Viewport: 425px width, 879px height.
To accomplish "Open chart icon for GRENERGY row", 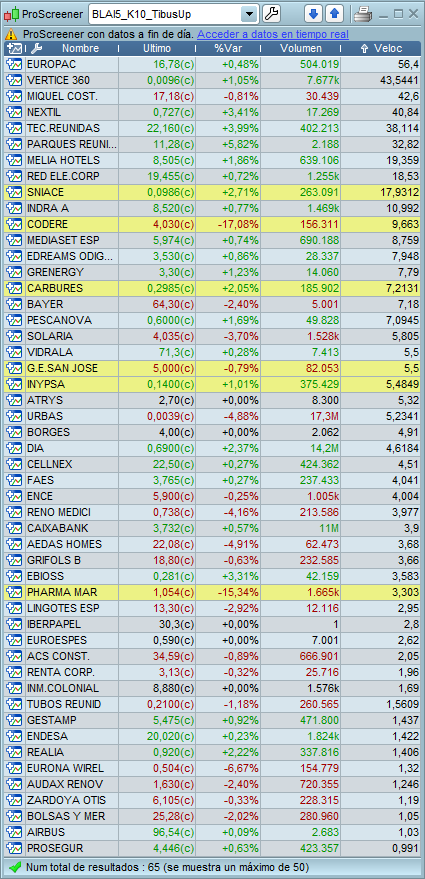I will tap(13, 272).
